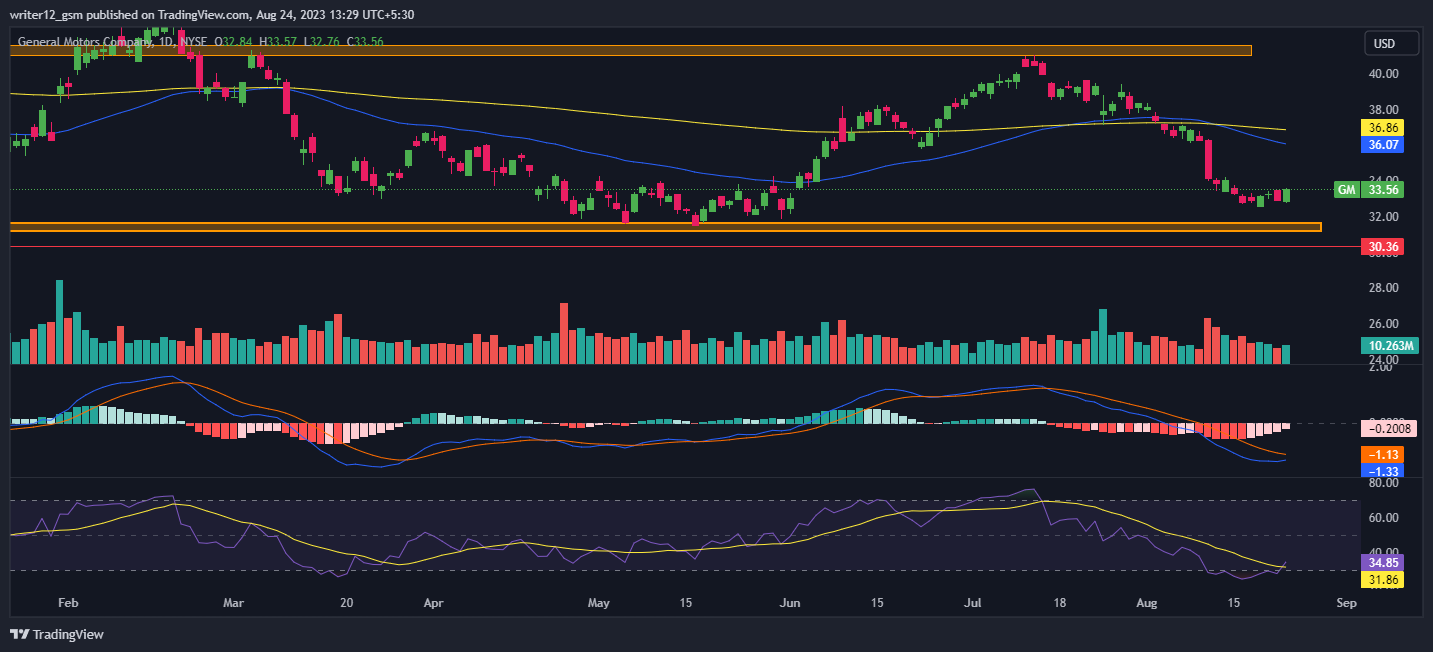The width and height of the screenshot is (1433, 652).
Task: Click the H33.57 high value in legend
Action: 278,43
